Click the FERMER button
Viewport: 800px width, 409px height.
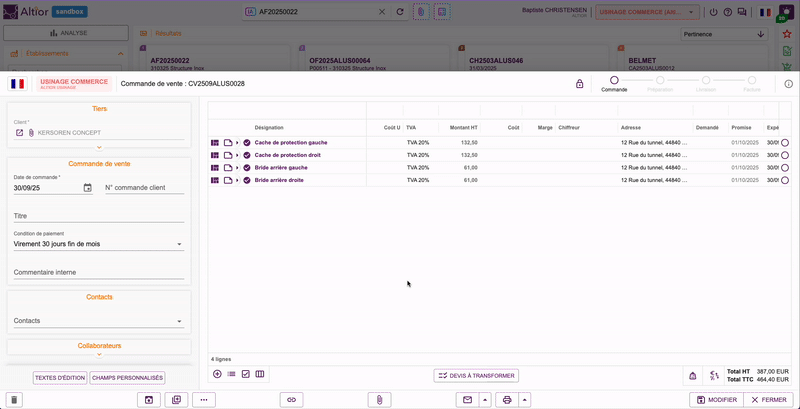point(768,400)
